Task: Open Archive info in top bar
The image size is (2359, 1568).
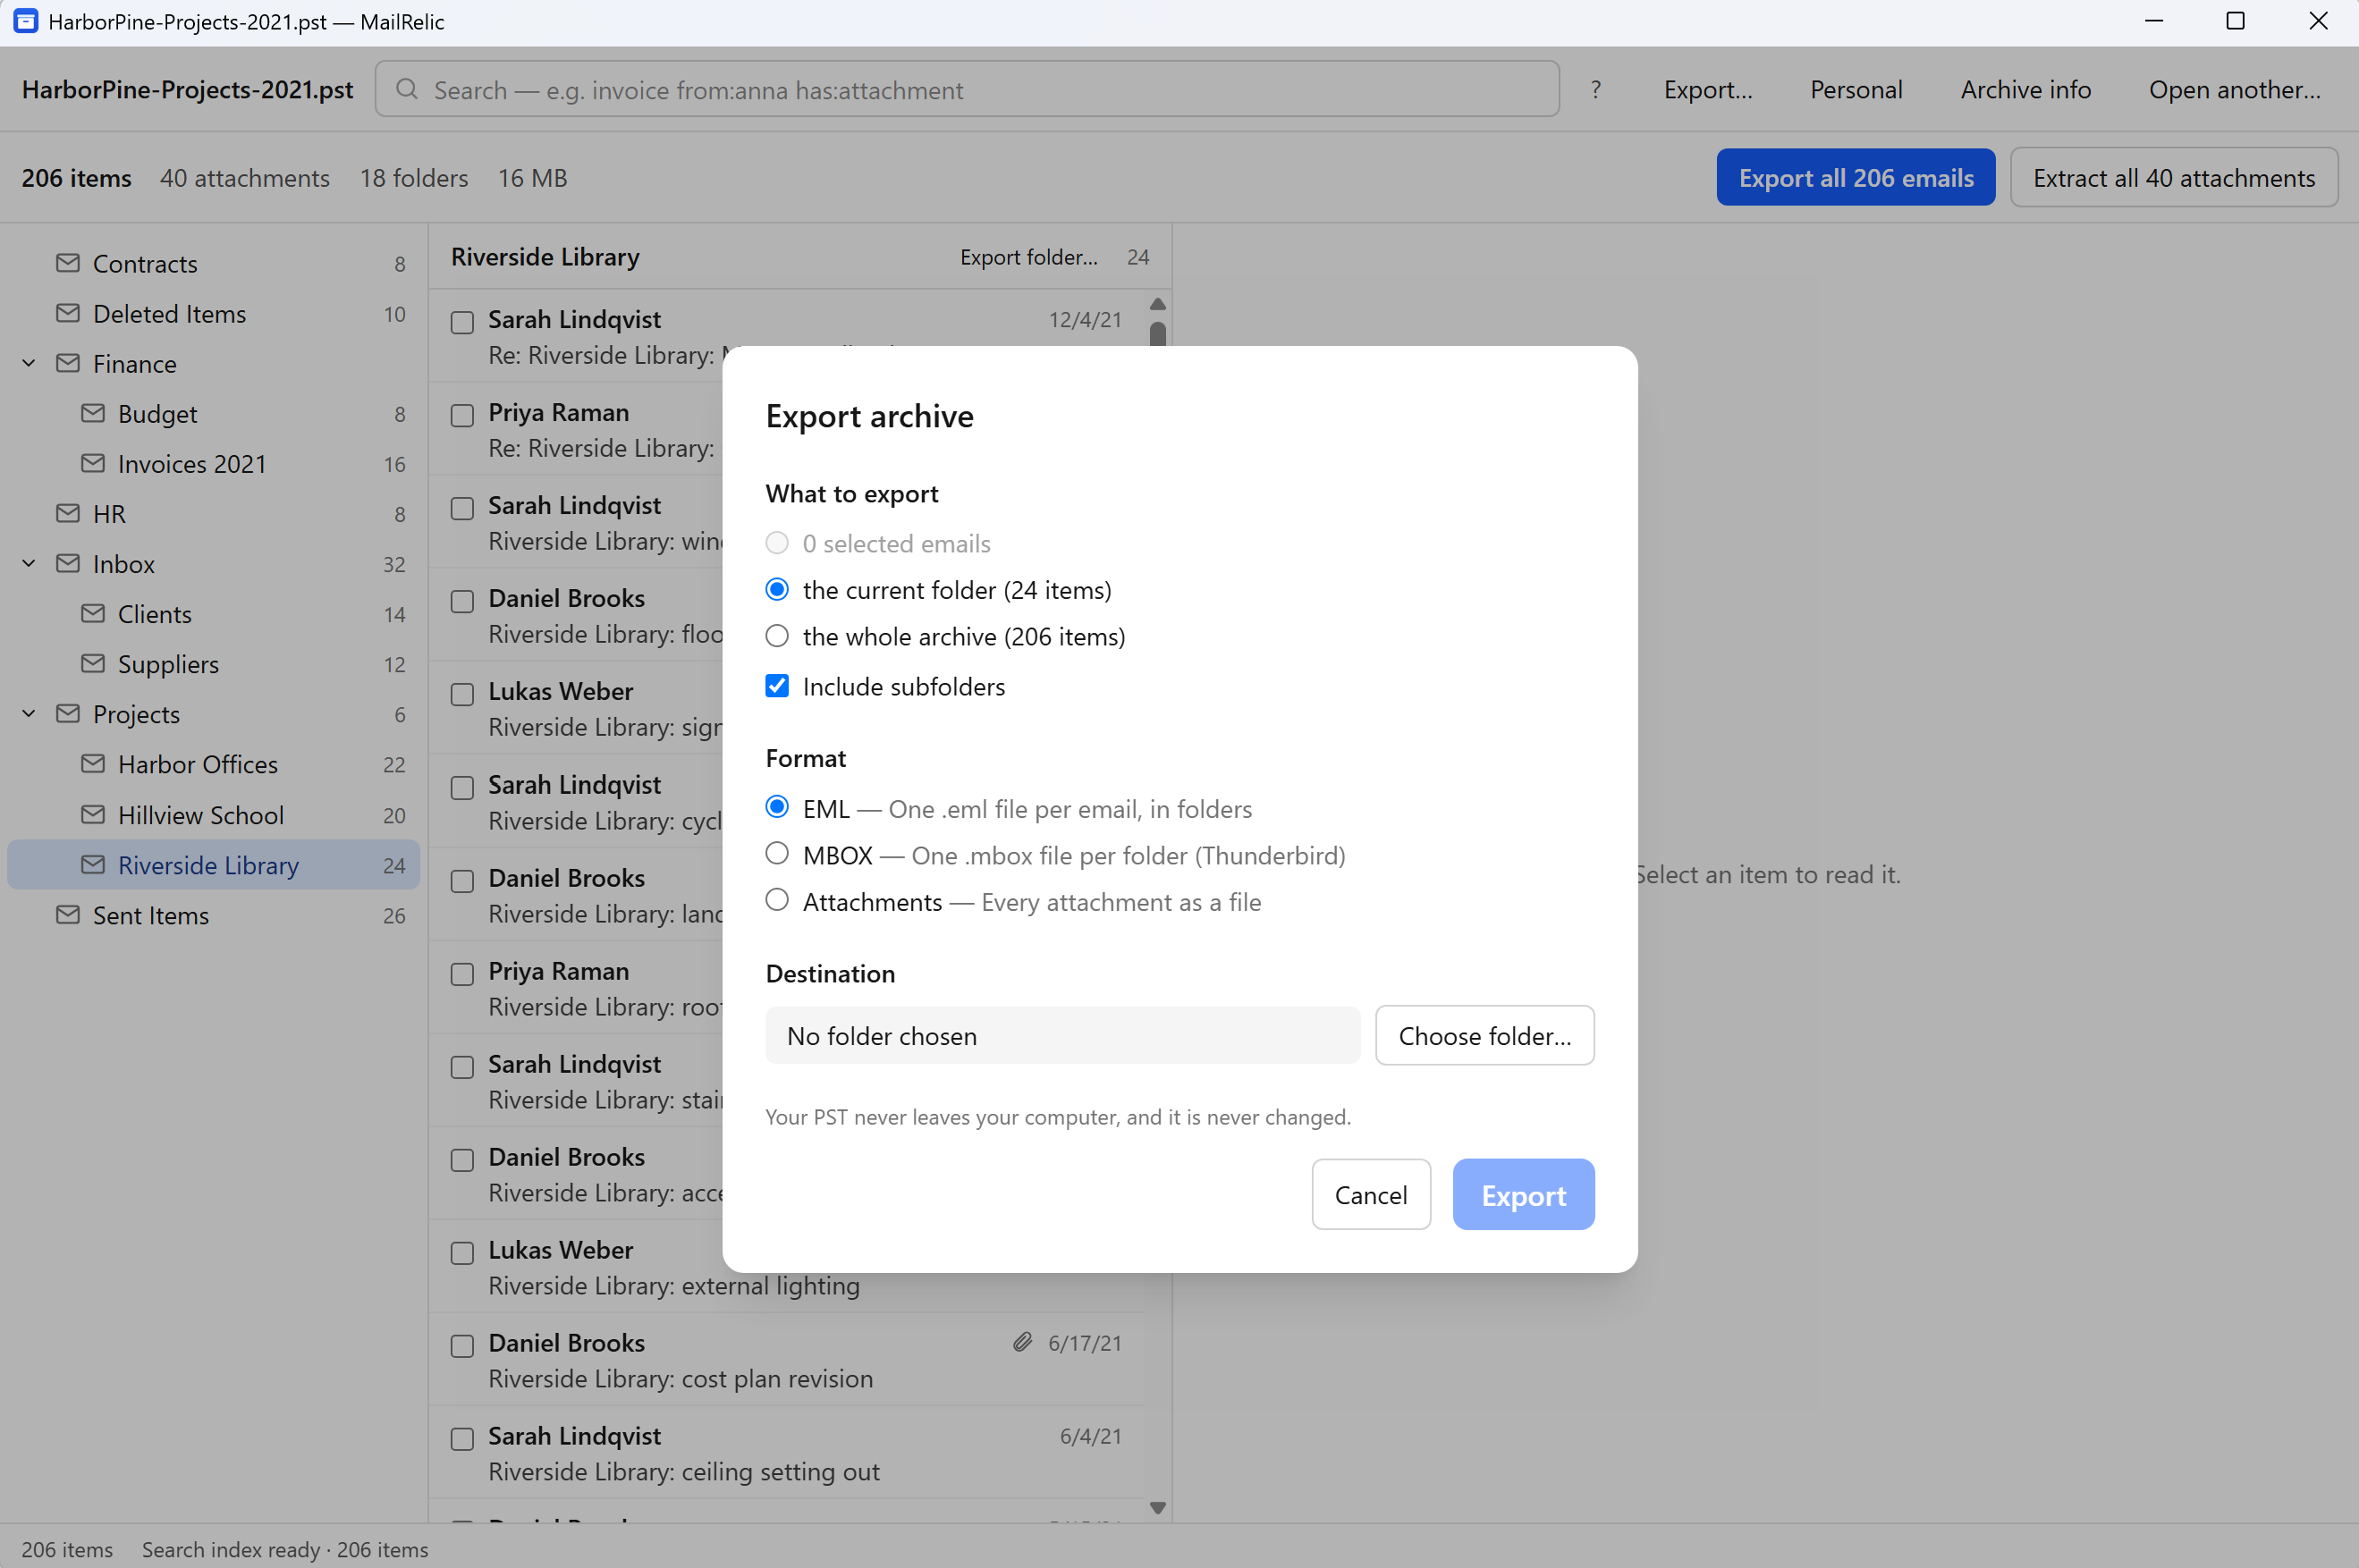Action: click(x=2026, y=90)
